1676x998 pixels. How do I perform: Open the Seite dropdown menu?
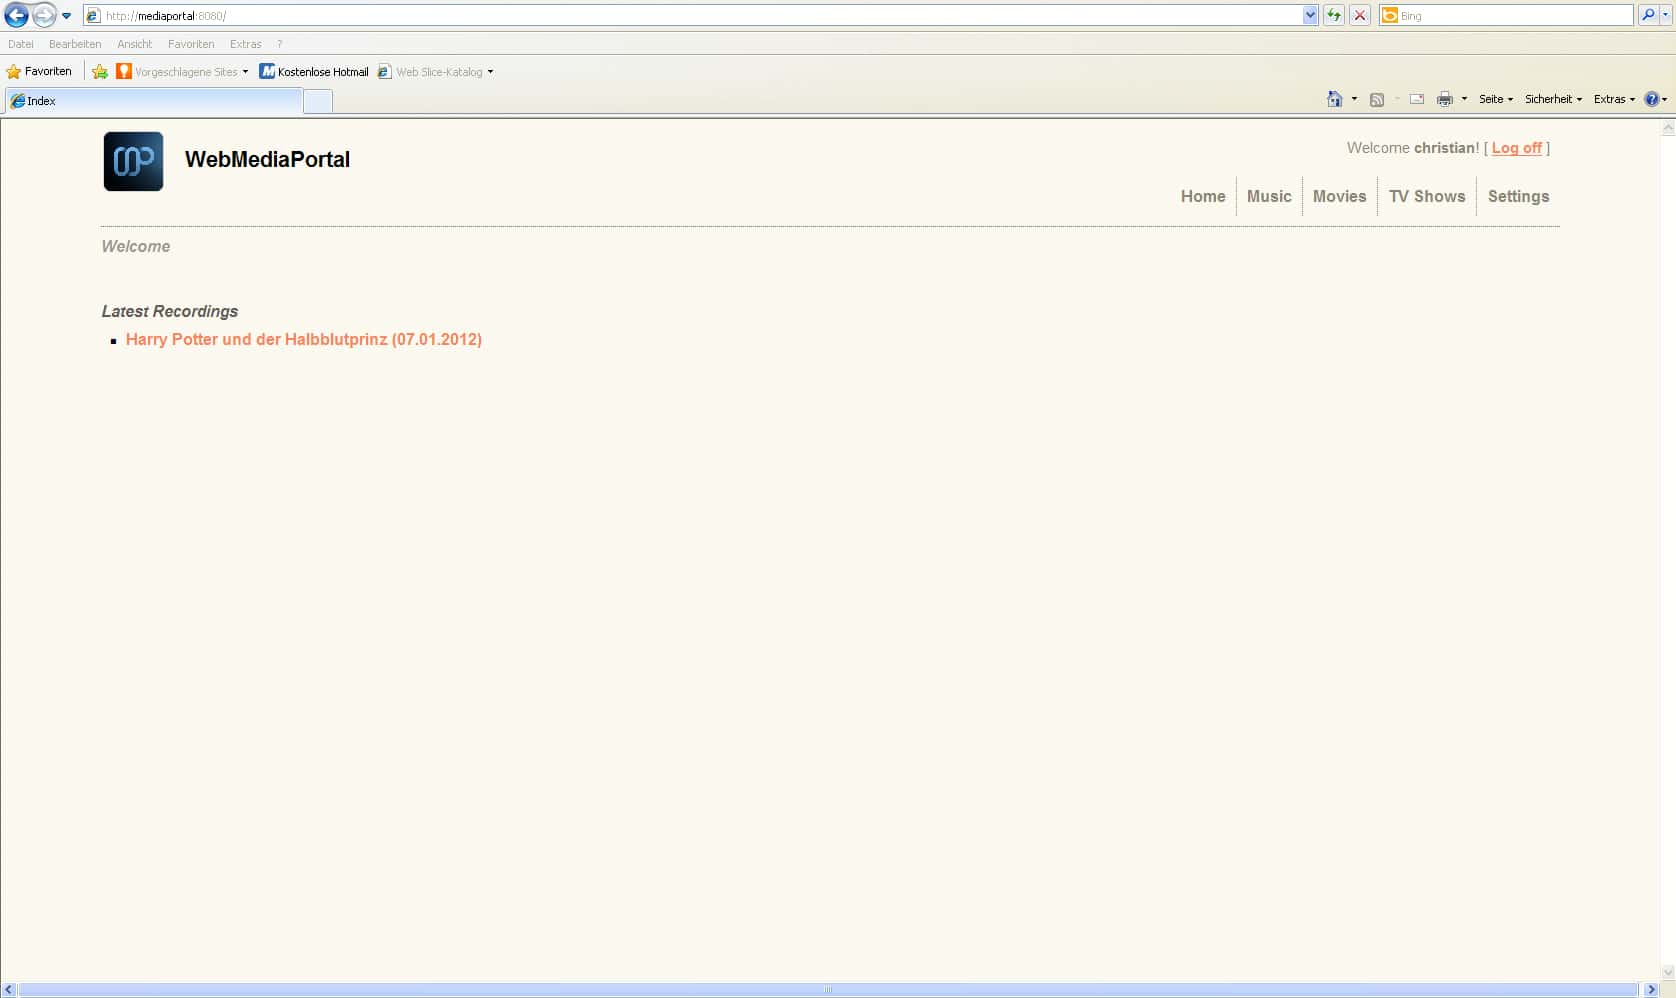pyautogui.click(x=1495, y=99)
